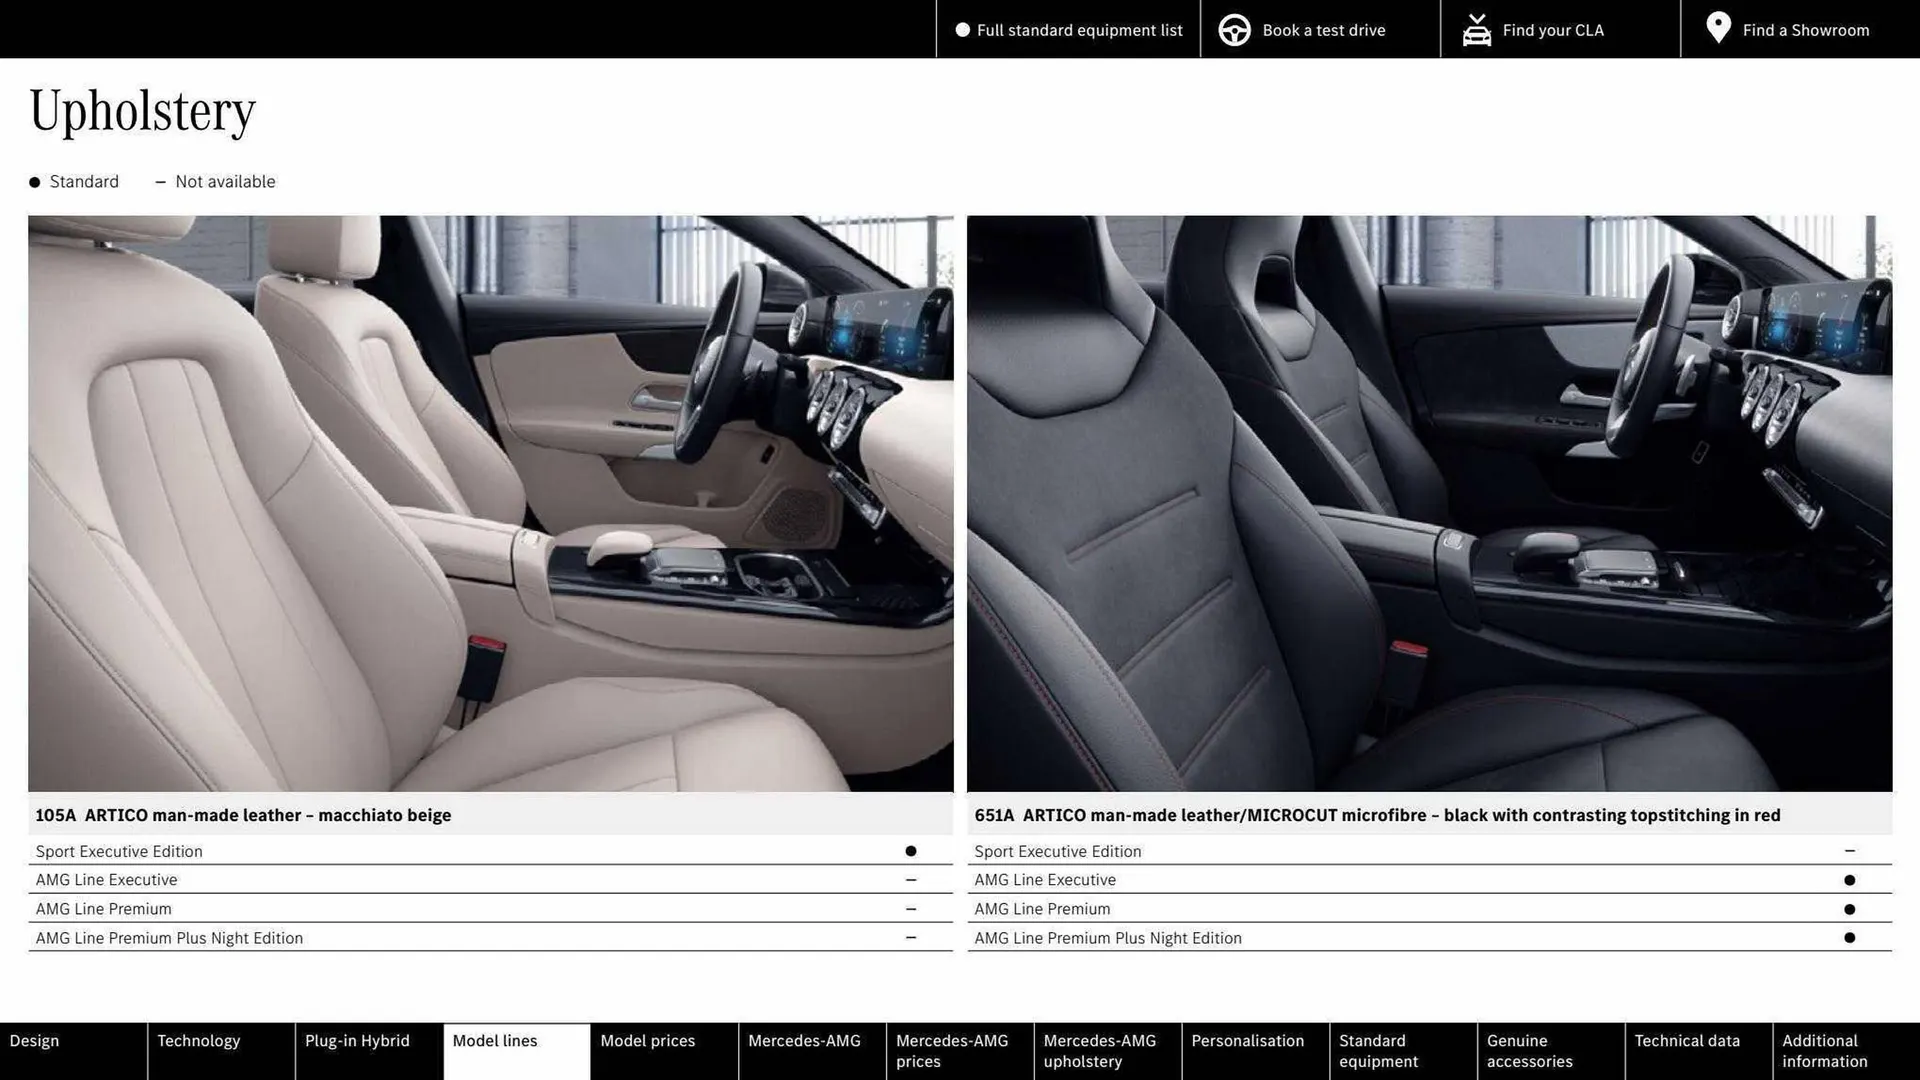
Task: Click the Full standard equipment list bullet icon
Action: pos(961,30)
